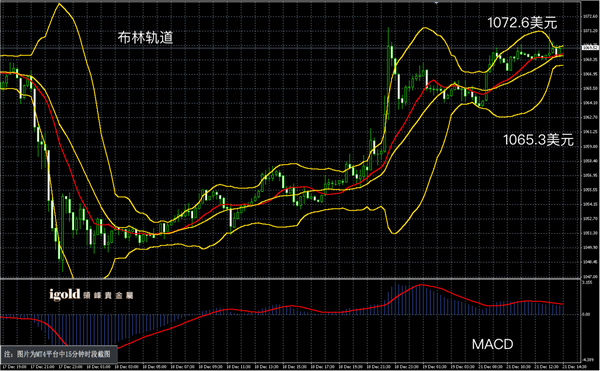Click the 1072.6美元 price annotation
The width and height of the screenshot is (600, 371).
point(523,23)
